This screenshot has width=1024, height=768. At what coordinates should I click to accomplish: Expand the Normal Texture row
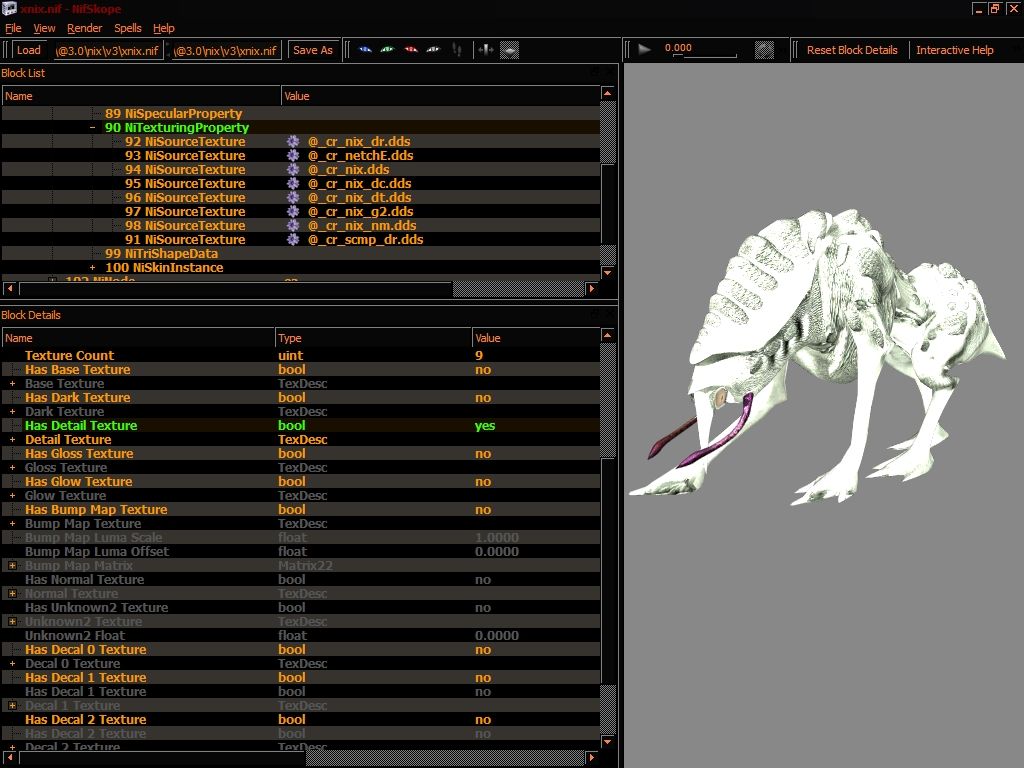12,594
